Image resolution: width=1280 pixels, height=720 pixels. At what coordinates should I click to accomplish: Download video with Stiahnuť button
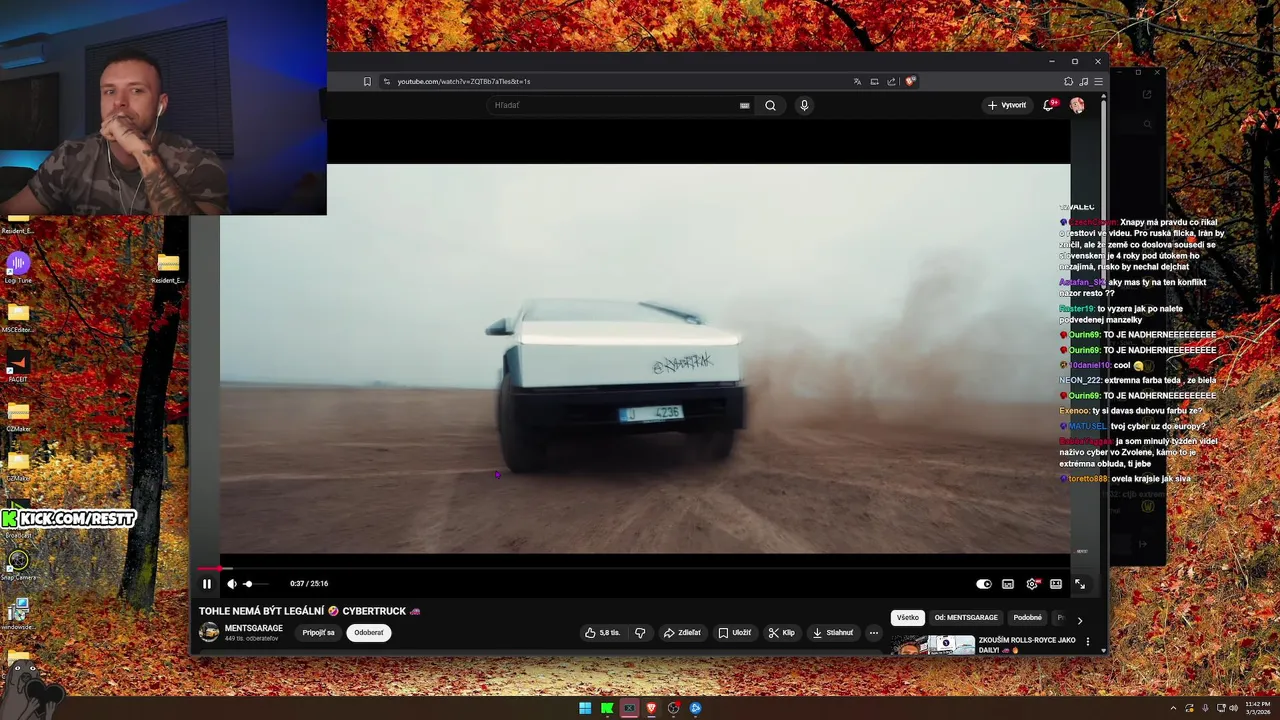[833, 633]
